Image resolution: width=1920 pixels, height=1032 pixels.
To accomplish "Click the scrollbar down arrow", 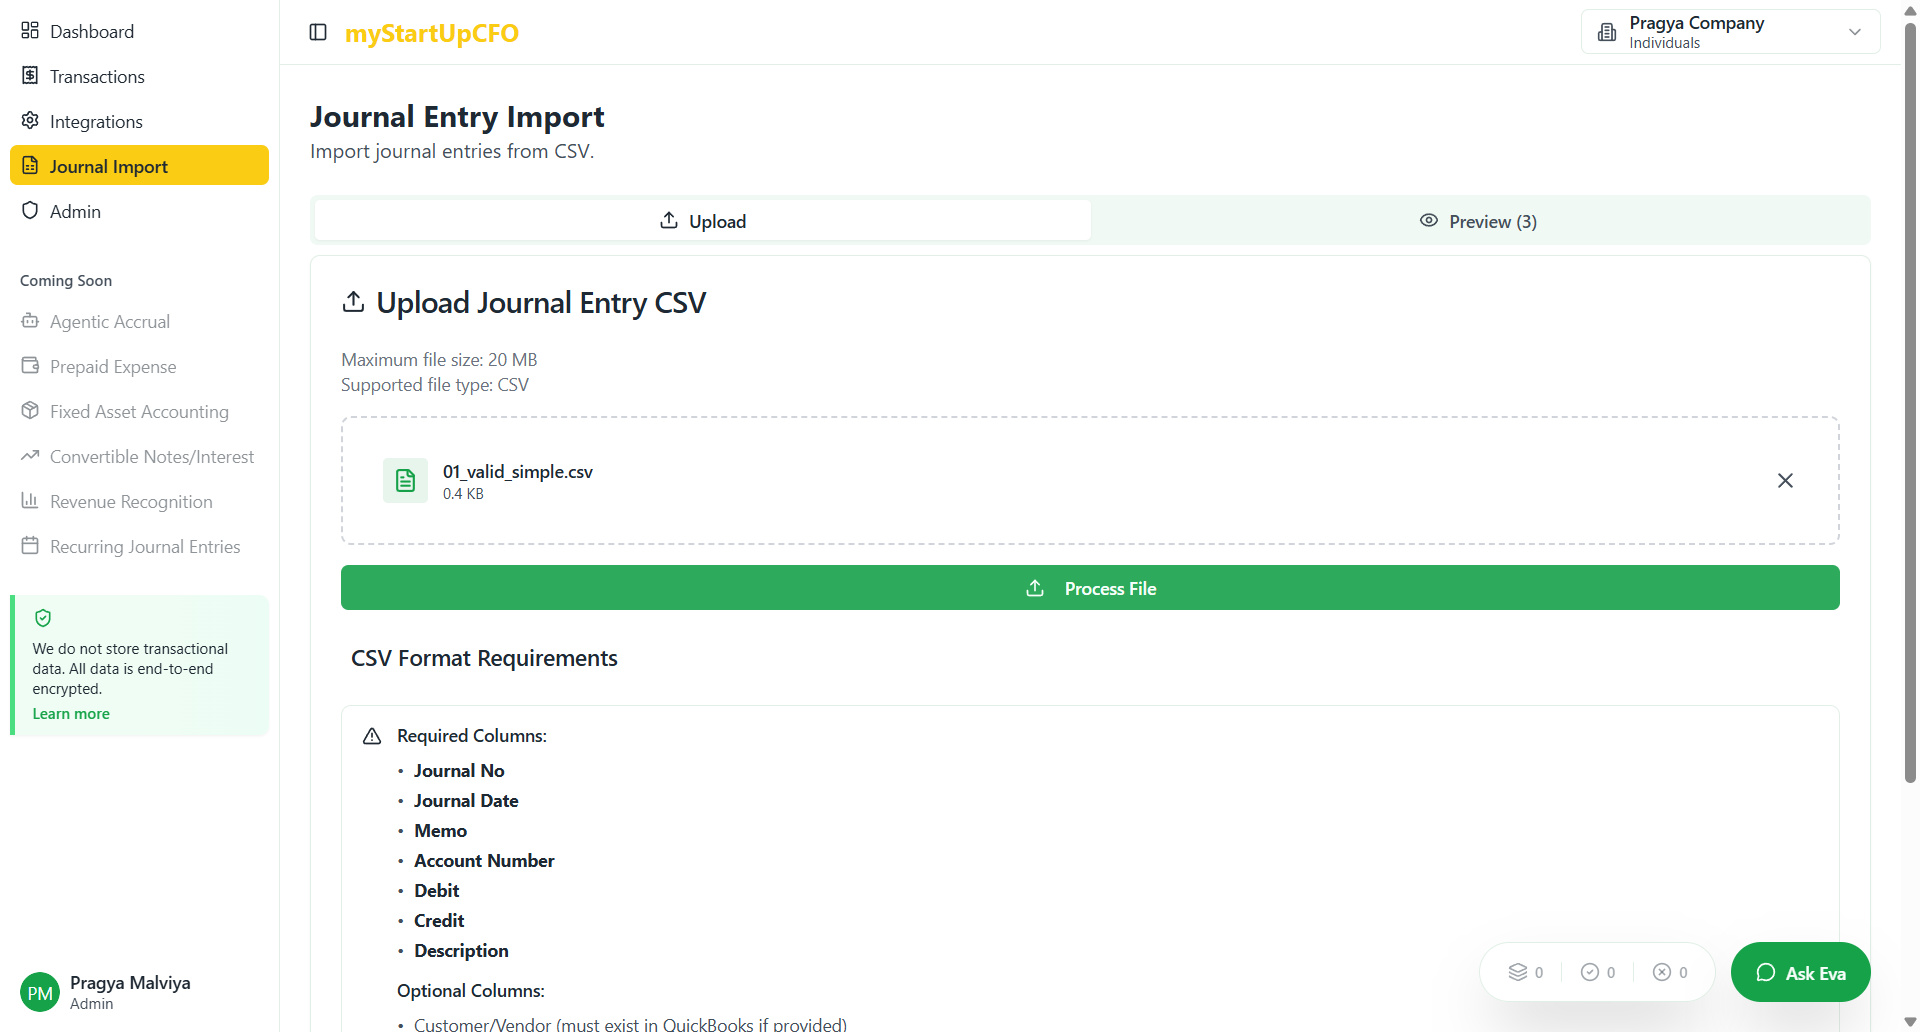I will 1910,1022.
